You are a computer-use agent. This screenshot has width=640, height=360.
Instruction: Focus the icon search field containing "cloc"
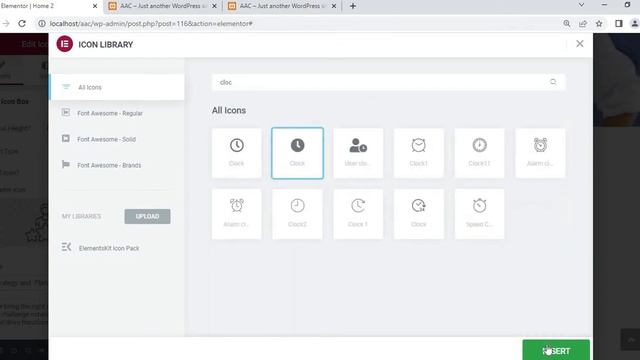(388, 82)
